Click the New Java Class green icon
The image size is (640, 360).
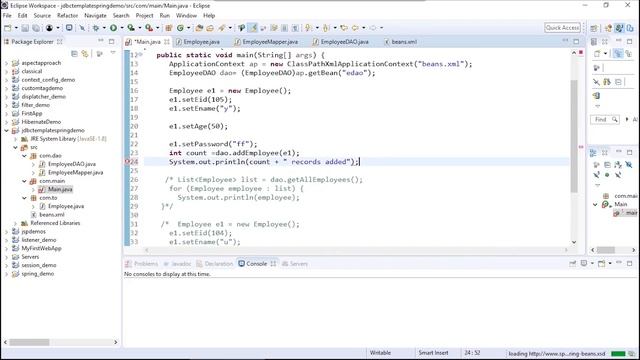coord(180,28)
